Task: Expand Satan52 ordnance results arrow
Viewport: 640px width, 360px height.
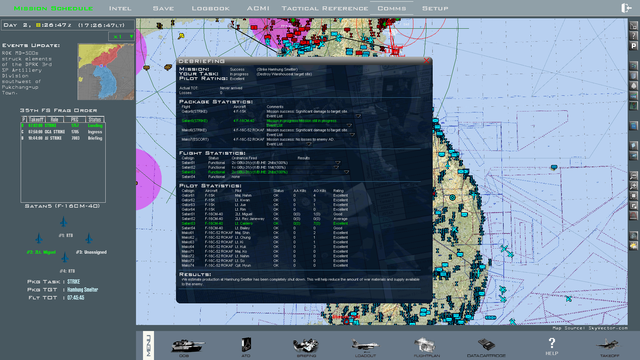Action: [x=336, y=167]
